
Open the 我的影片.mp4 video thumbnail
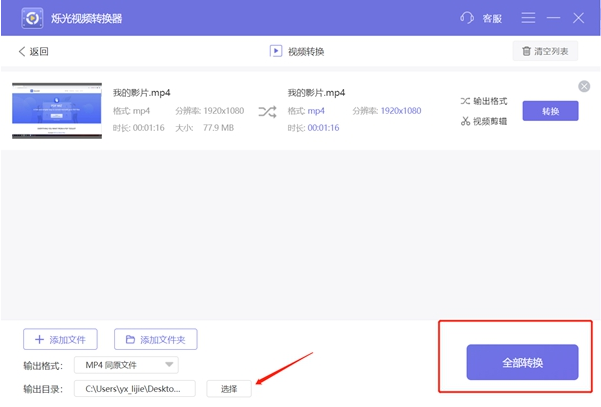(57, 111)
